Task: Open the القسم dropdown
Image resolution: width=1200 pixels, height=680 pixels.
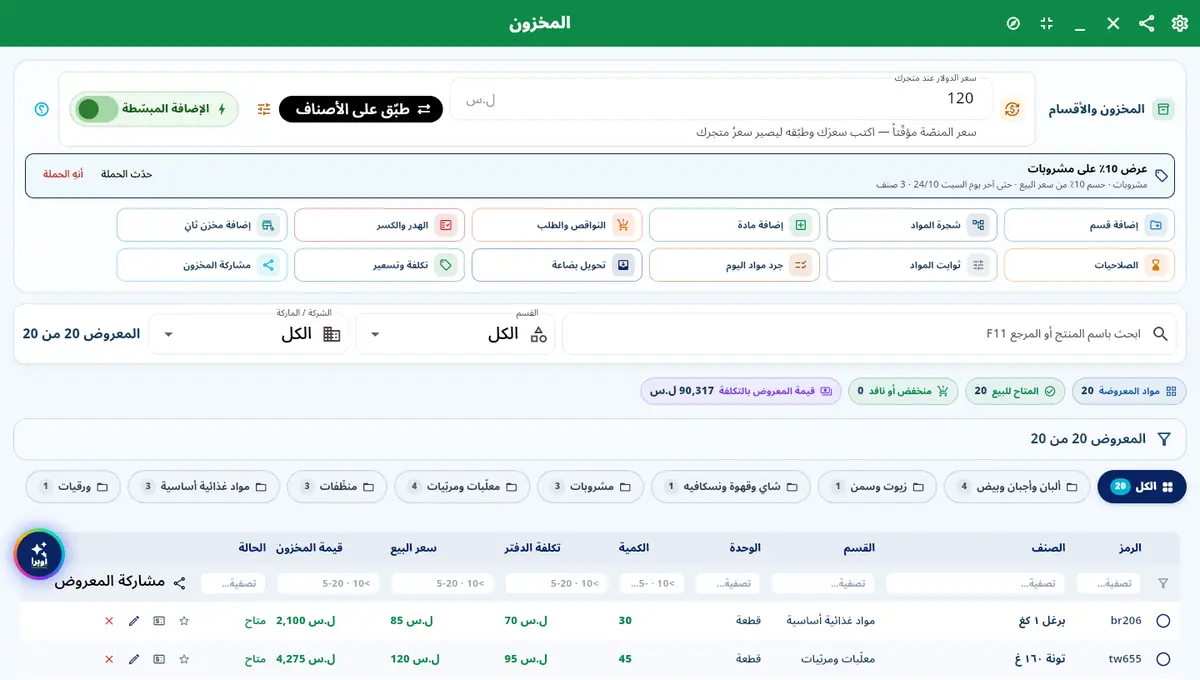Action: click(x=457, y=334)
